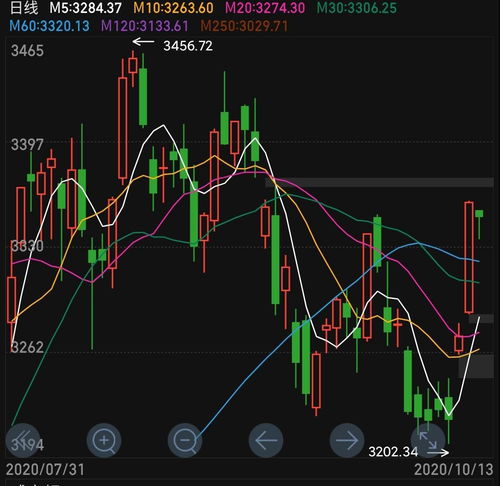Click the end date 2020/10/13
Image resolution: width=500 pixels, height=486 pixels.
pyautogui.click(x=454, y=470)
